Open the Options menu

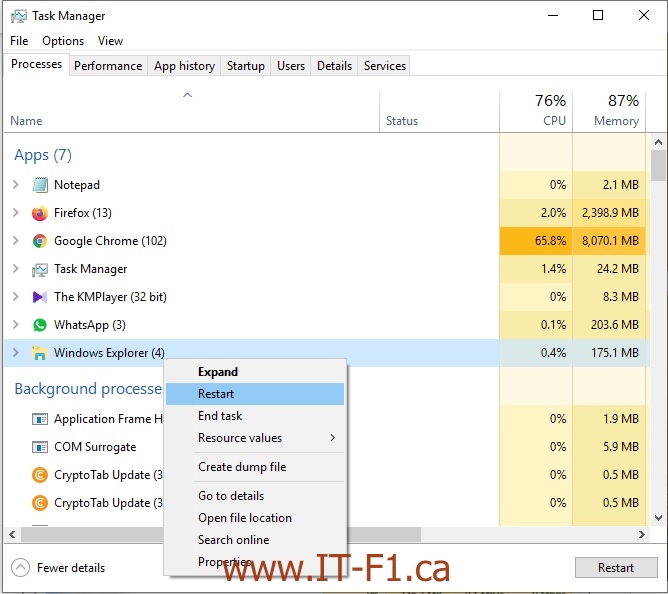click(x=63, y=41)
